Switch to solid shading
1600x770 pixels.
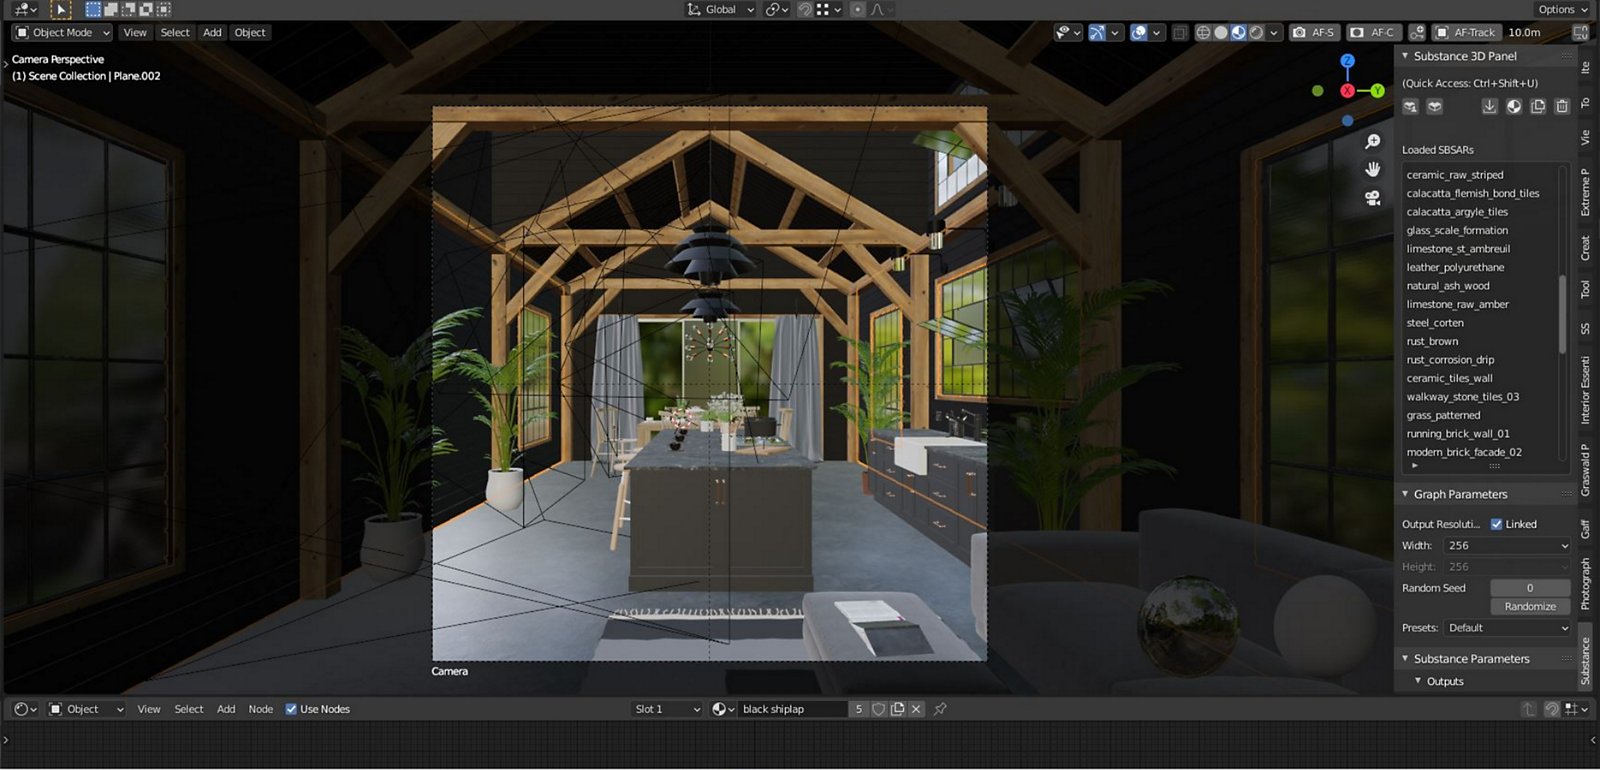click(x=1221, y=32)
